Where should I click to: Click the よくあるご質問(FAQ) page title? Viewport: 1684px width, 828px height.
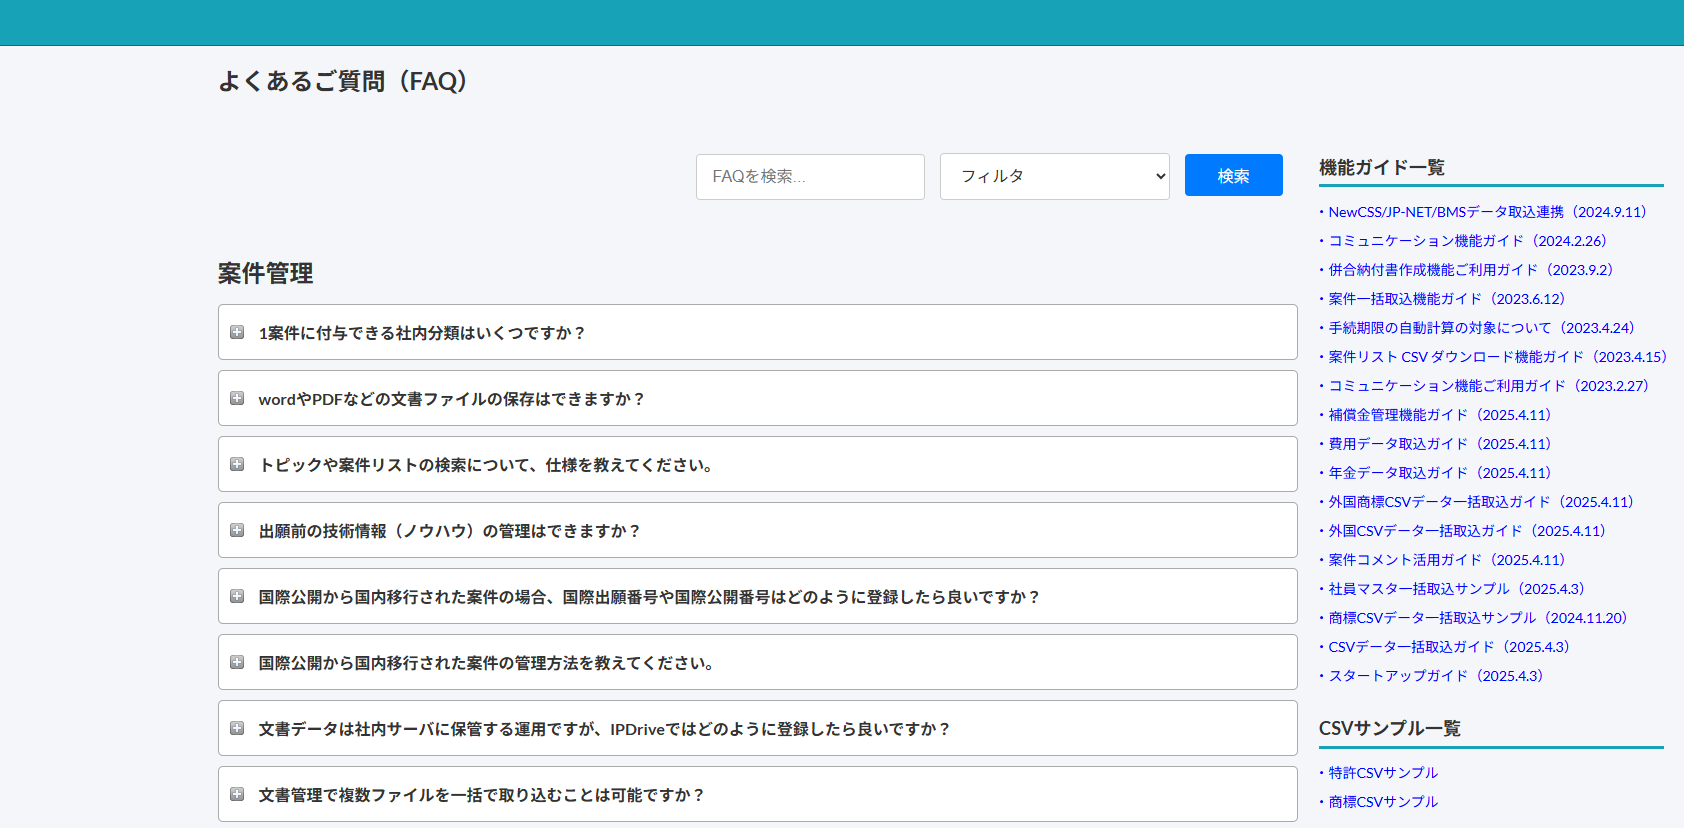click(343, 81)
